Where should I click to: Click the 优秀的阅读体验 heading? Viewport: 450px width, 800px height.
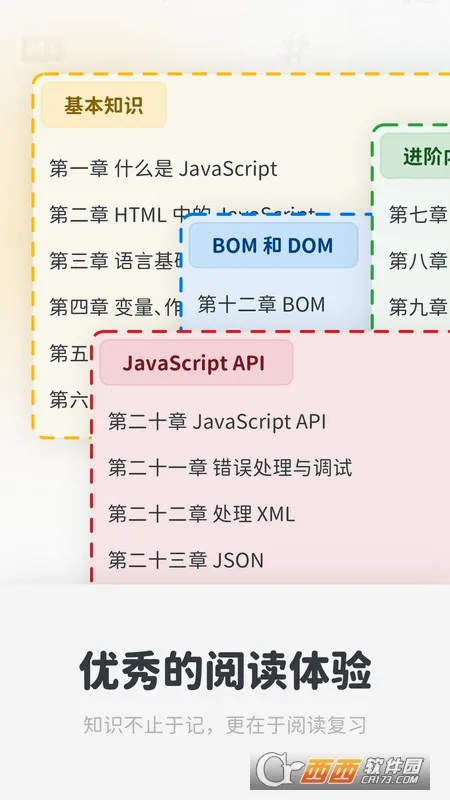[225, 670]
